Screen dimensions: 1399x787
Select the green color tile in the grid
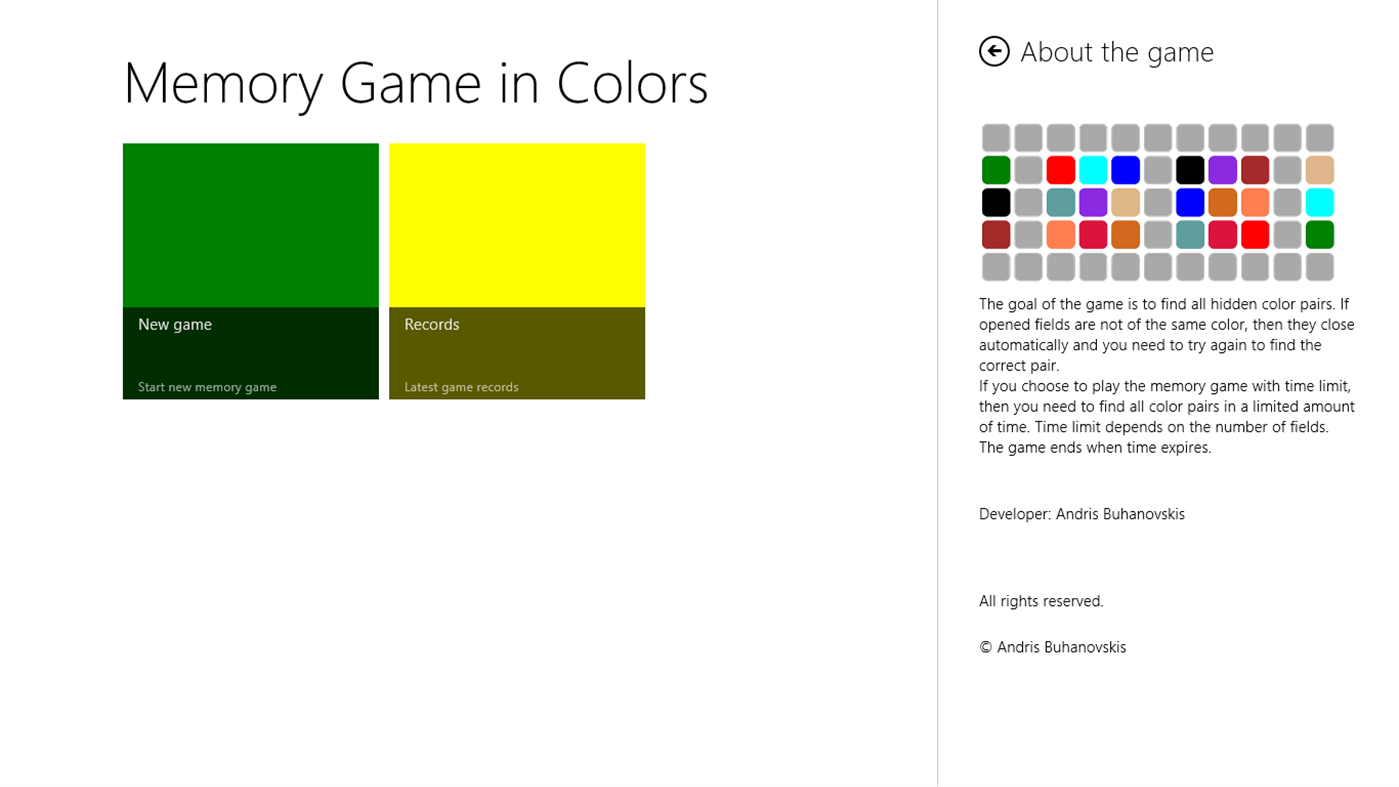pyautogui.click(x=995, y=169)
